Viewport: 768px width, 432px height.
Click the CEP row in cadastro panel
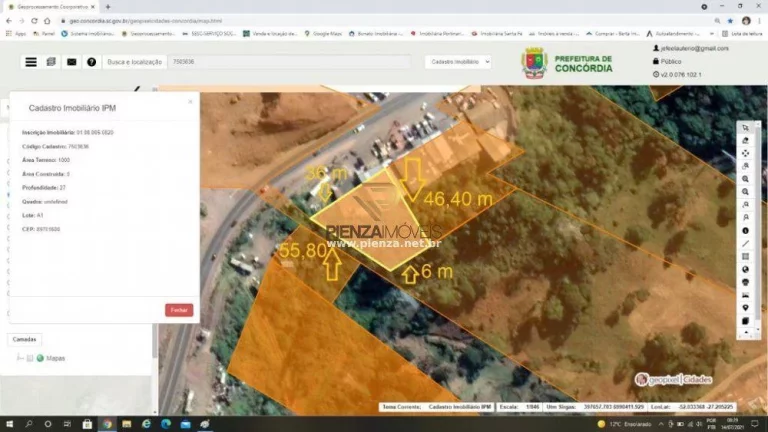pyautogui.click(x=41, y=229)
